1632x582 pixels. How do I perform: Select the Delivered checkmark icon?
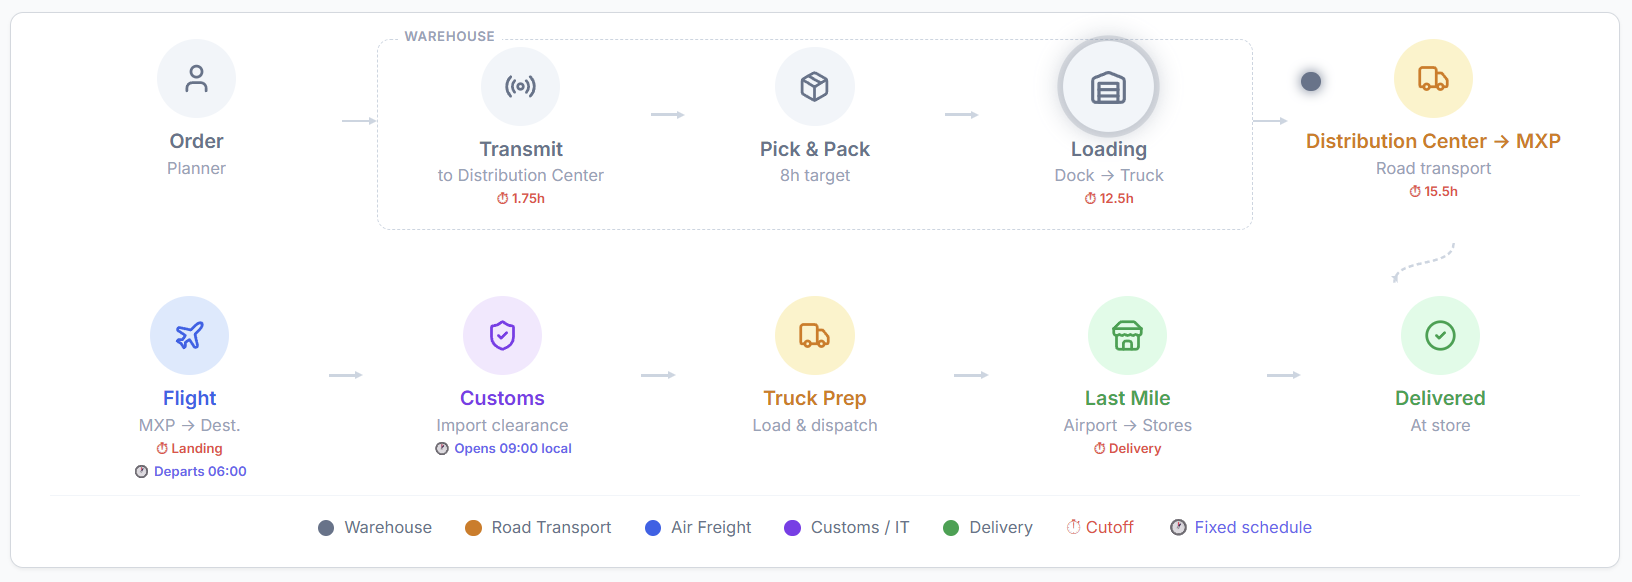click(1440, 336)
